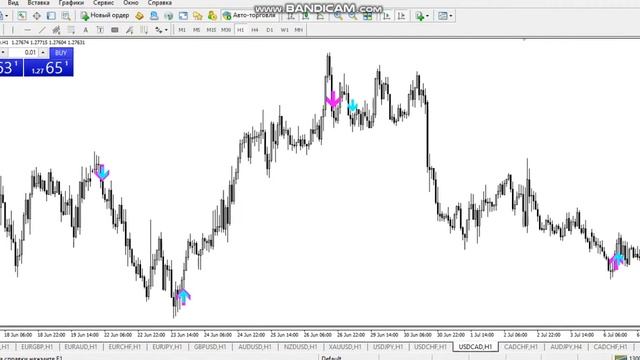Open the Графики menu
The height and width of the screenshot is (360, 640).
(71, 3)
